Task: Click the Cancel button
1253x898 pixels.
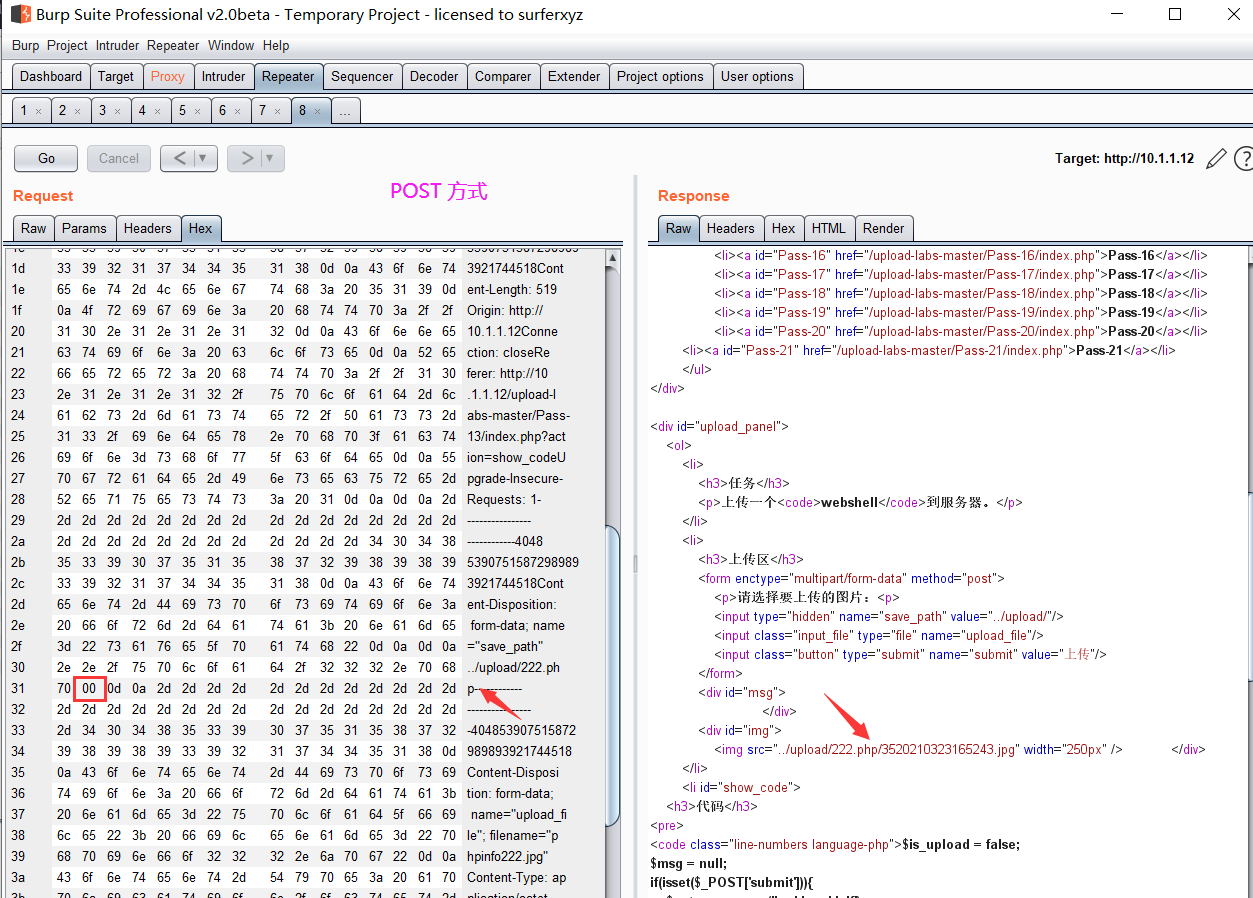Action: tap(119, 158)
